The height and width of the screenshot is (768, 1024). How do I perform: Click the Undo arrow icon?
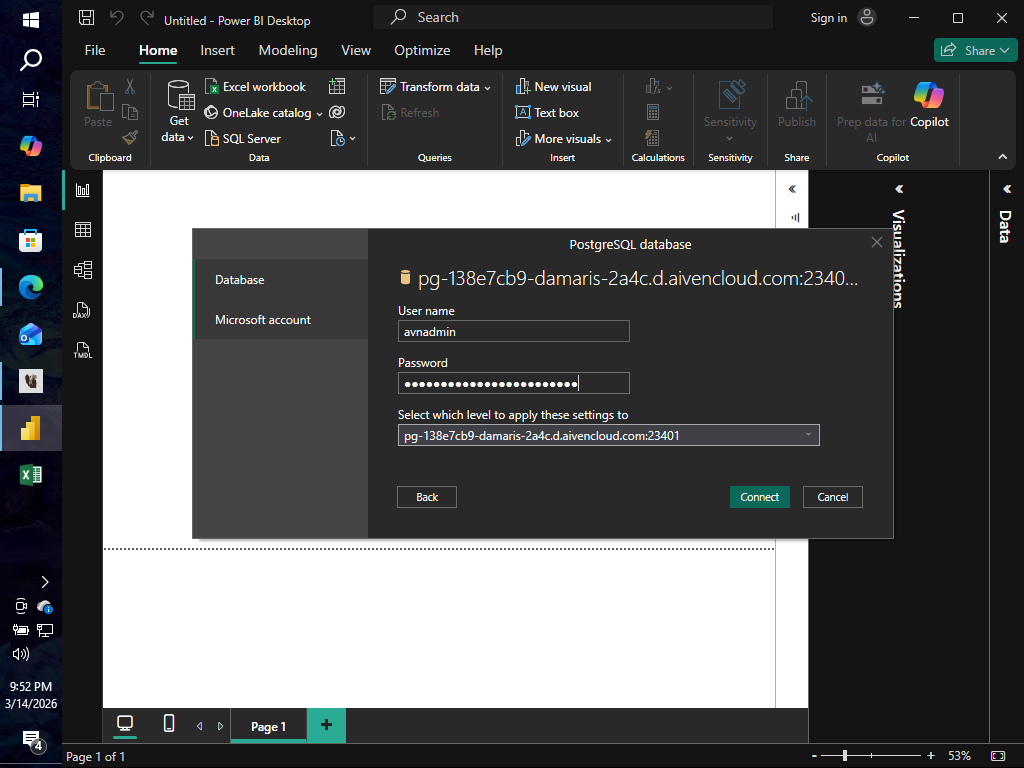(117, 18)
